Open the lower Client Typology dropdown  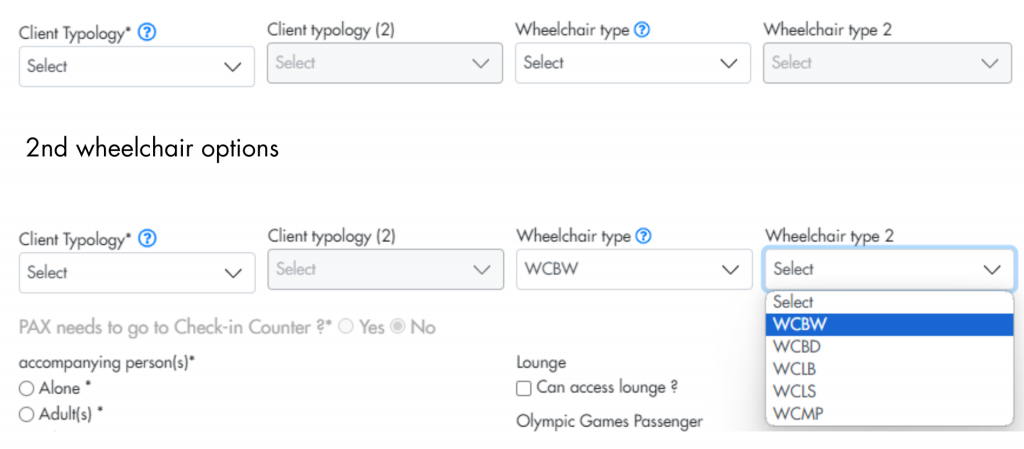[x=137, y=272]
